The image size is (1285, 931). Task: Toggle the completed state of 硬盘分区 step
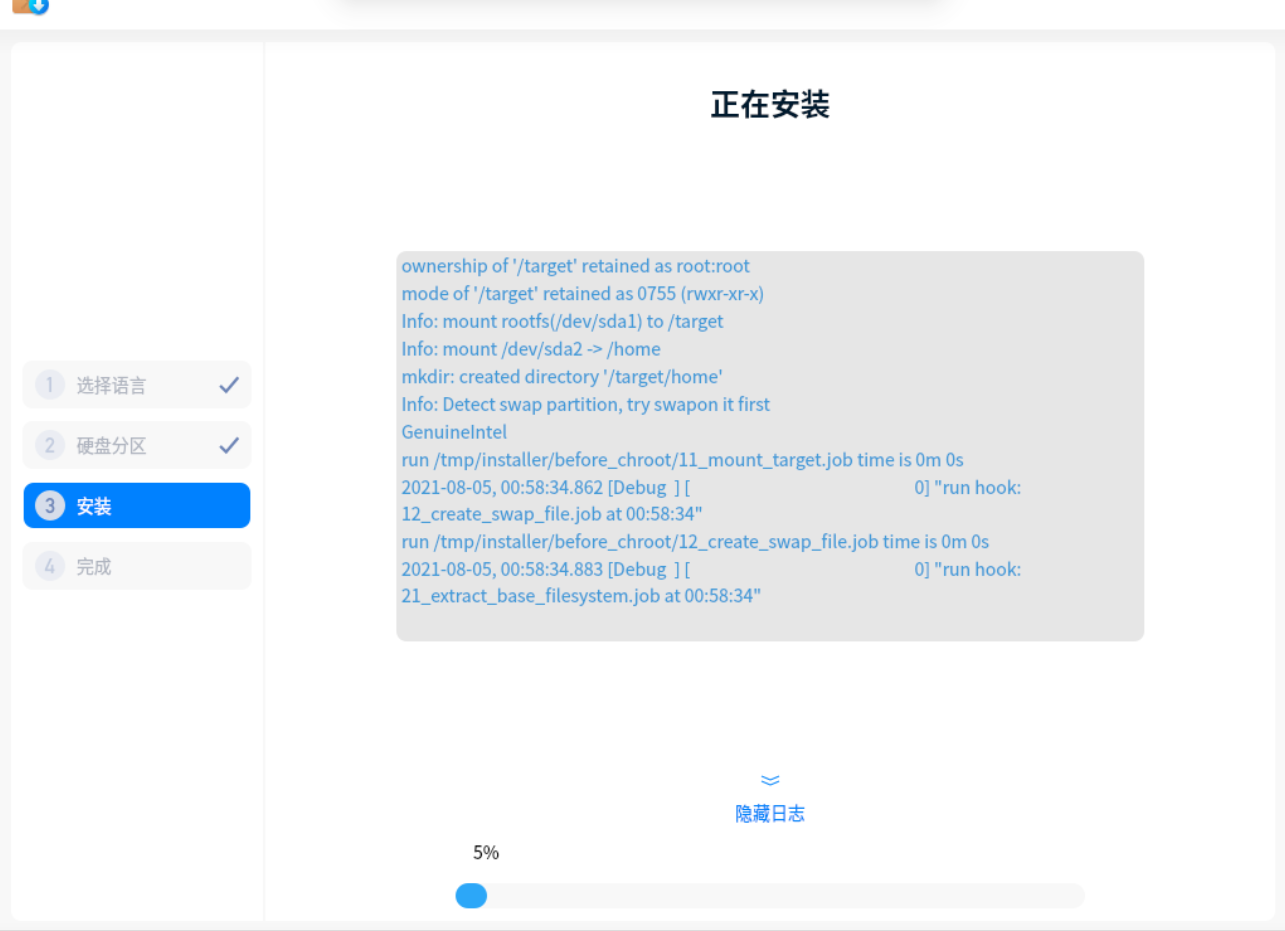[x=230, y=444]
